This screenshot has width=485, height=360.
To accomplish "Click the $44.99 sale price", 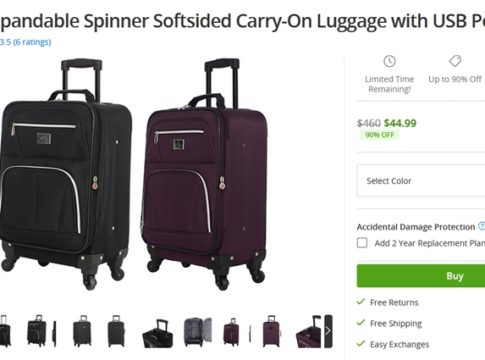I will click(400, 123).
